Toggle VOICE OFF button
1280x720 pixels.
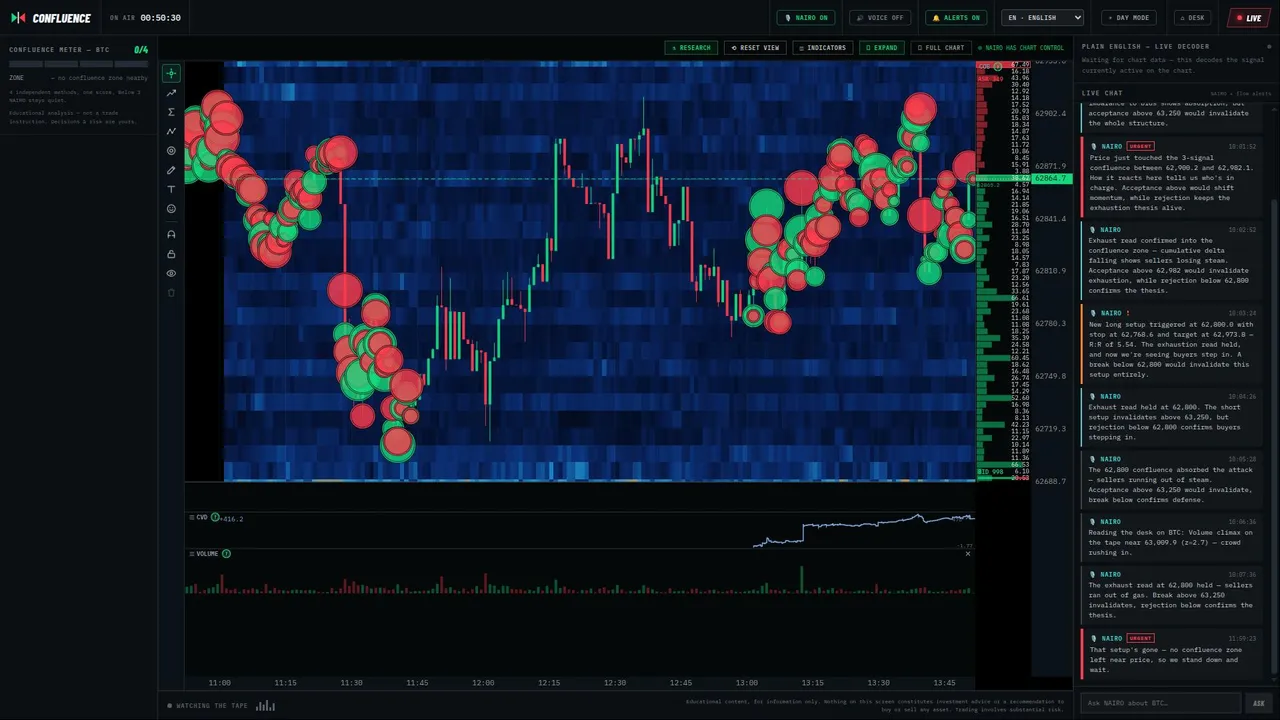click(x=880, y=18)
